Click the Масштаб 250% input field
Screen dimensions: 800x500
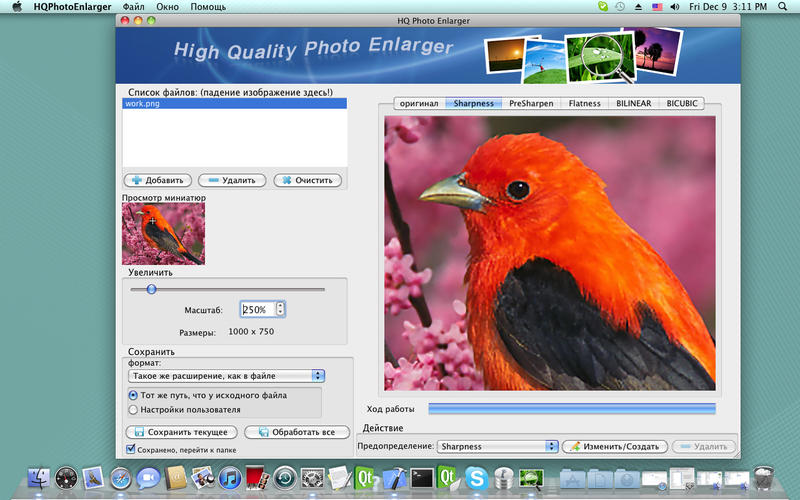coord(258,309)
